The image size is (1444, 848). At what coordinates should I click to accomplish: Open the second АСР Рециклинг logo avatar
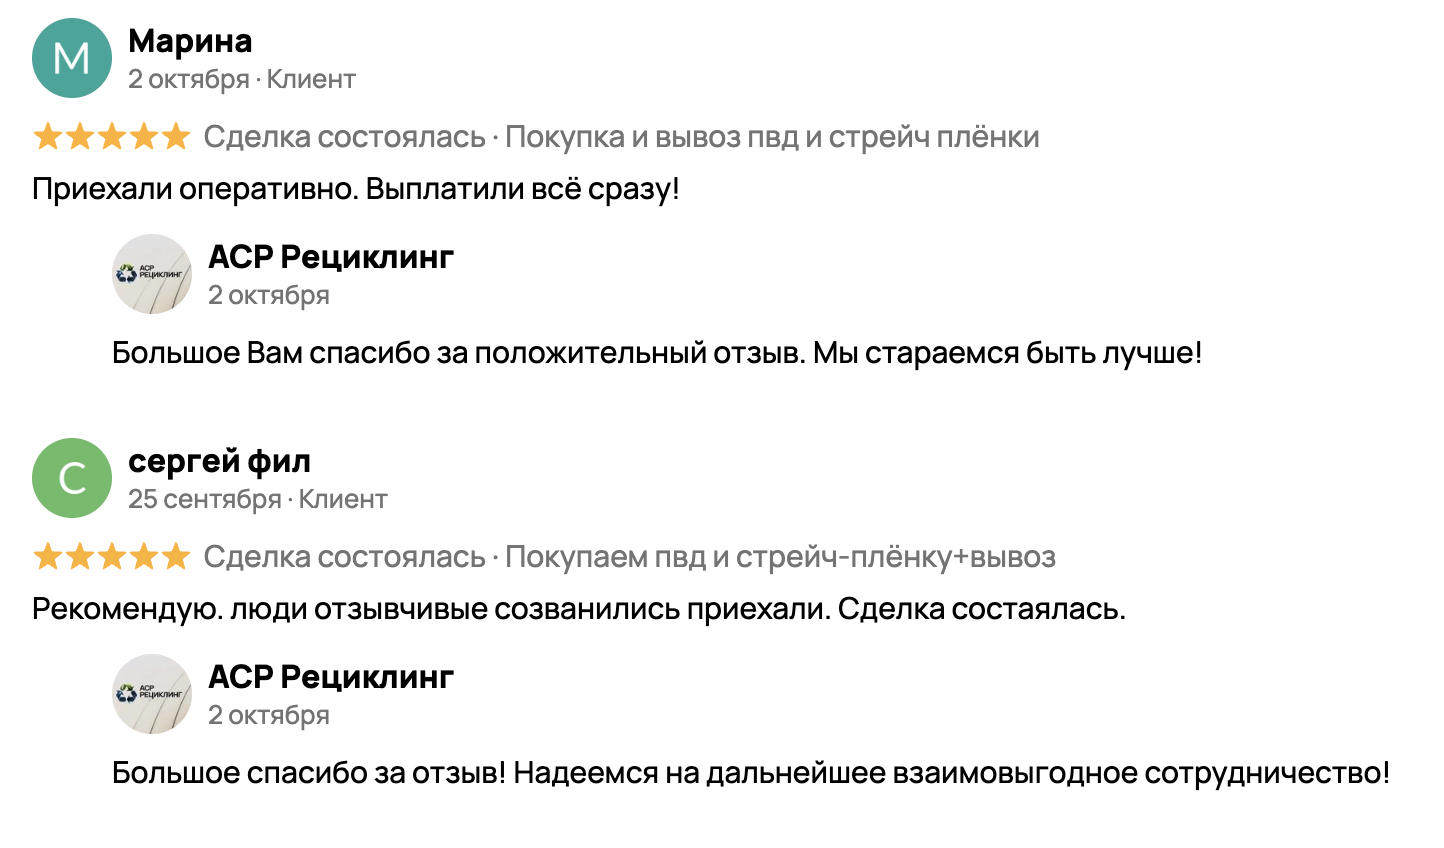tap(152, 694)
